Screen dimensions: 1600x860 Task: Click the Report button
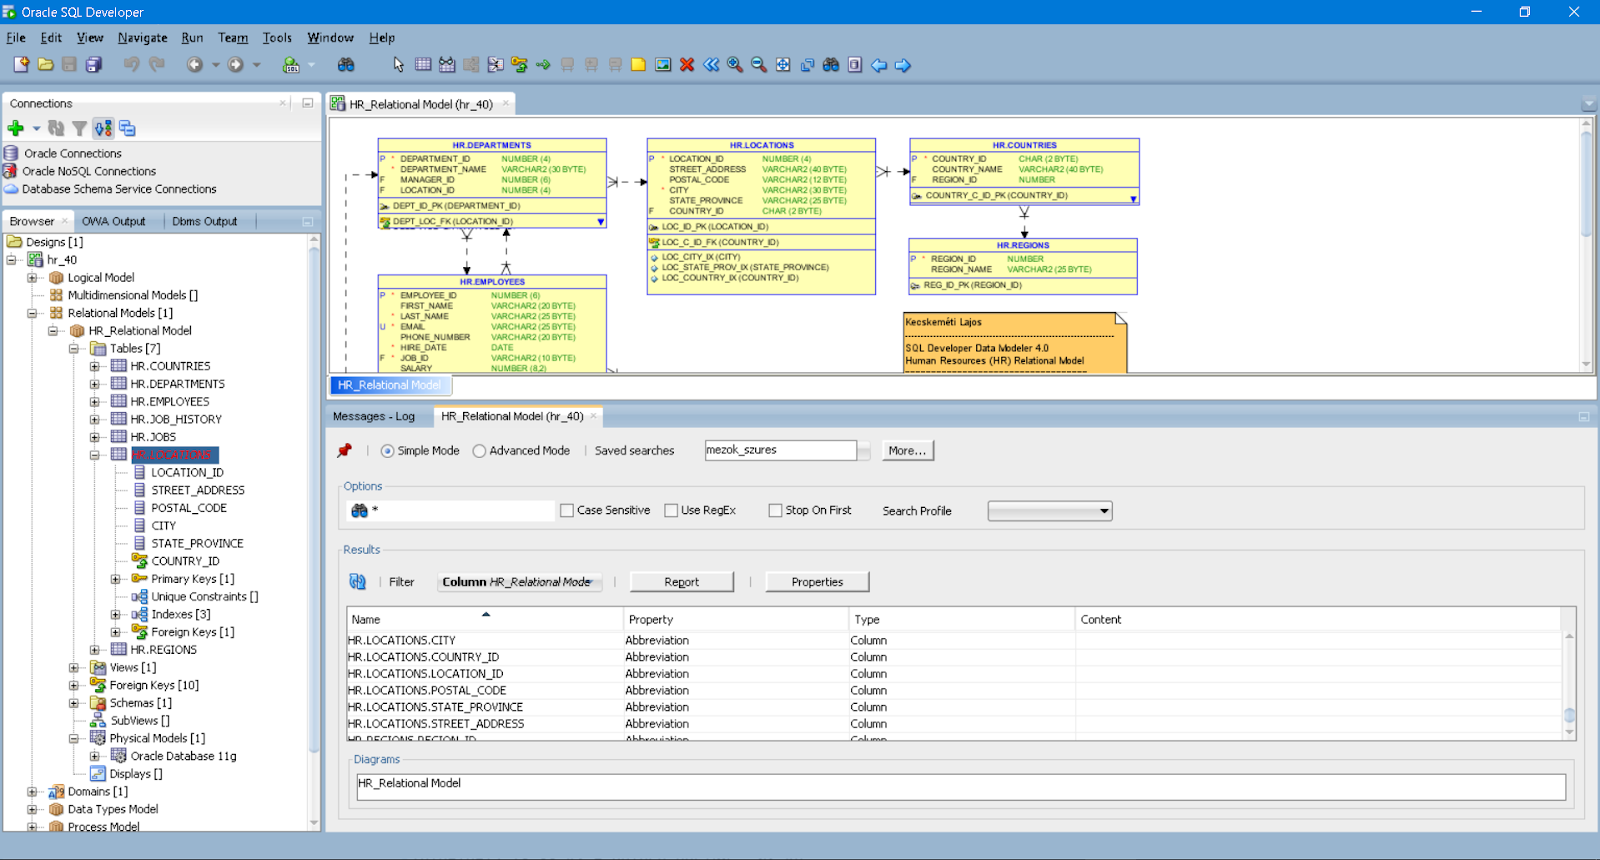[682, 582]
